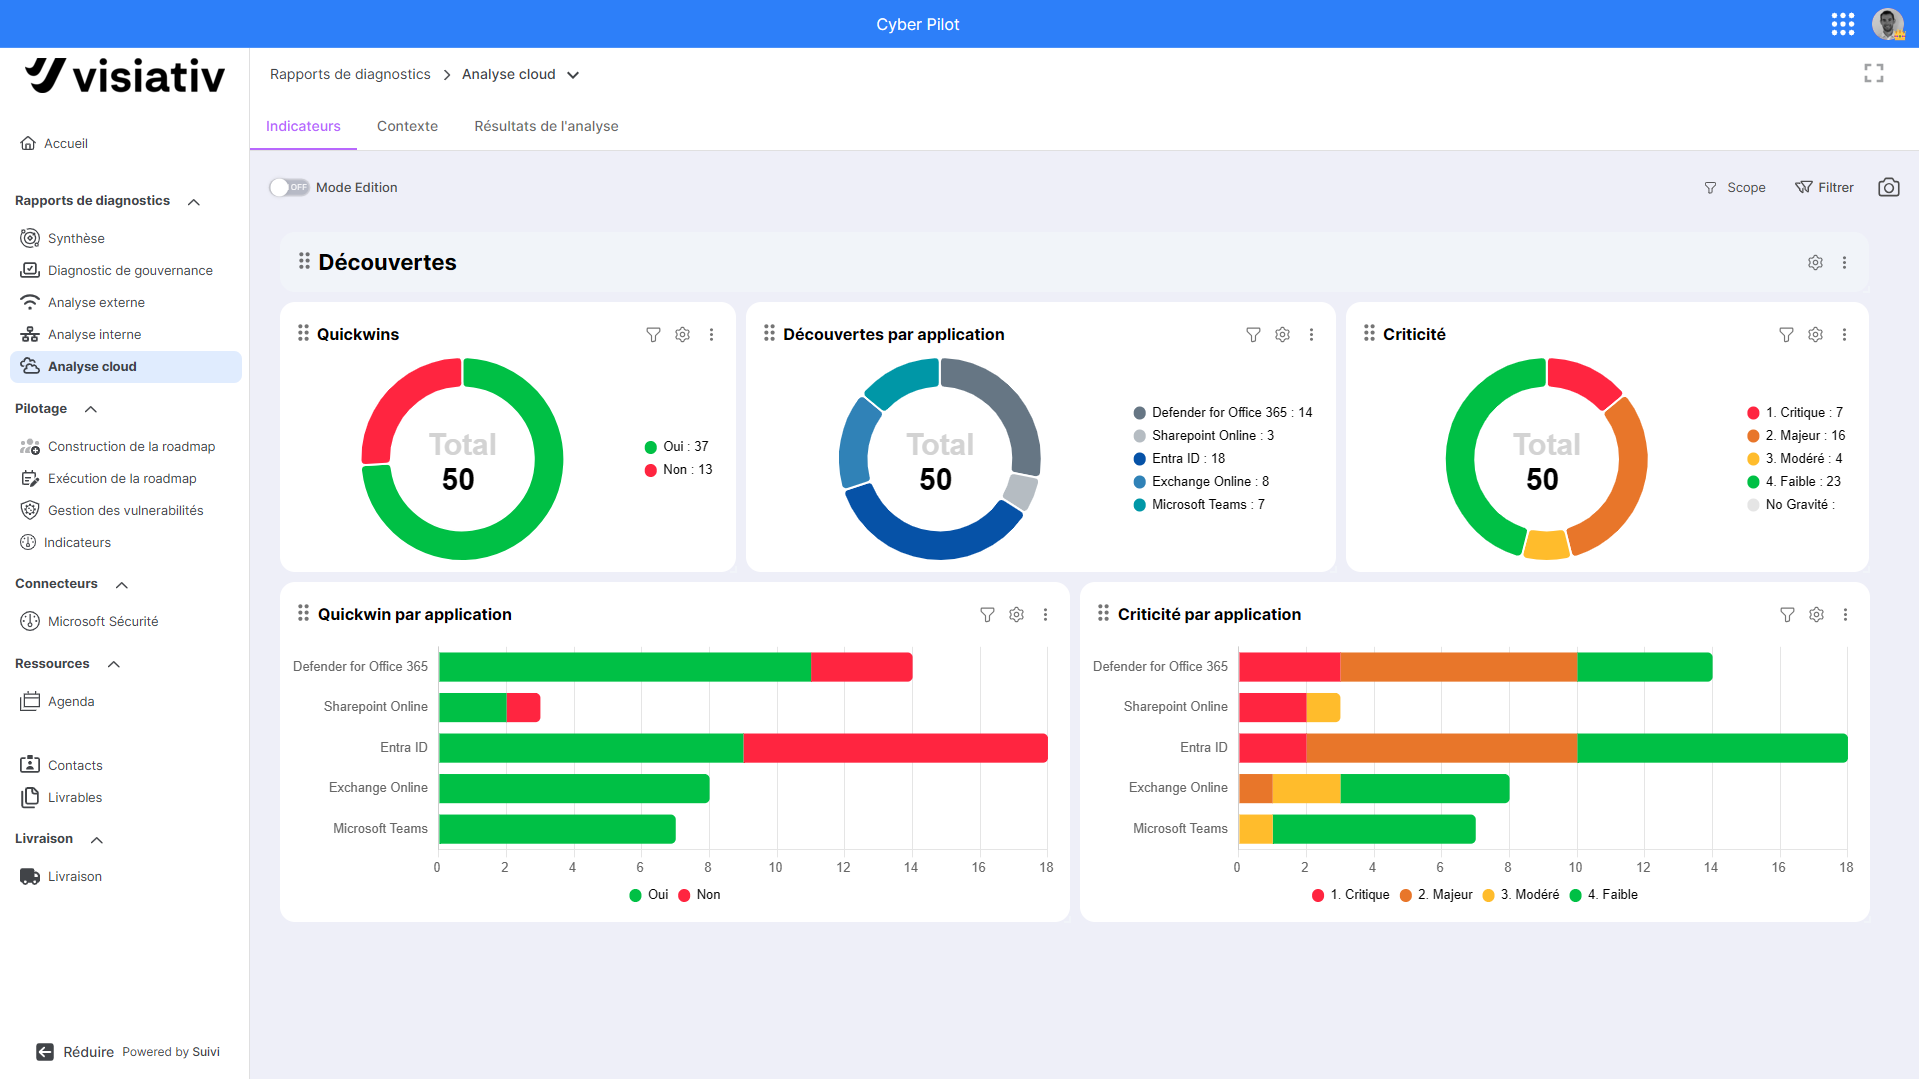Open Quickwins widget more options
Viewport: 1919px width, 1079px height.
tap(711, 335)
